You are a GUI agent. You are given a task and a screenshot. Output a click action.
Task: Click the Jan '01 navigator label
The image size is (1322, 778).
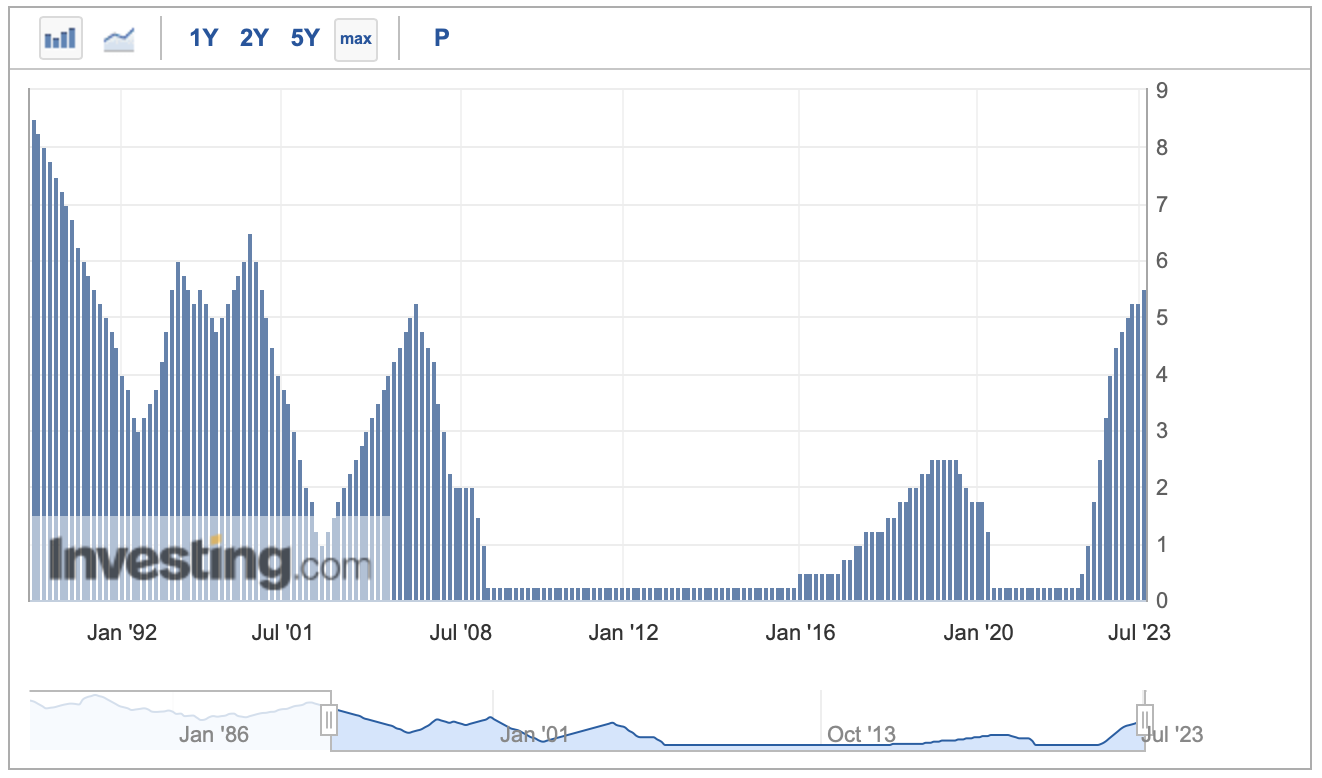pyautogui.click(x=534, y=735)
